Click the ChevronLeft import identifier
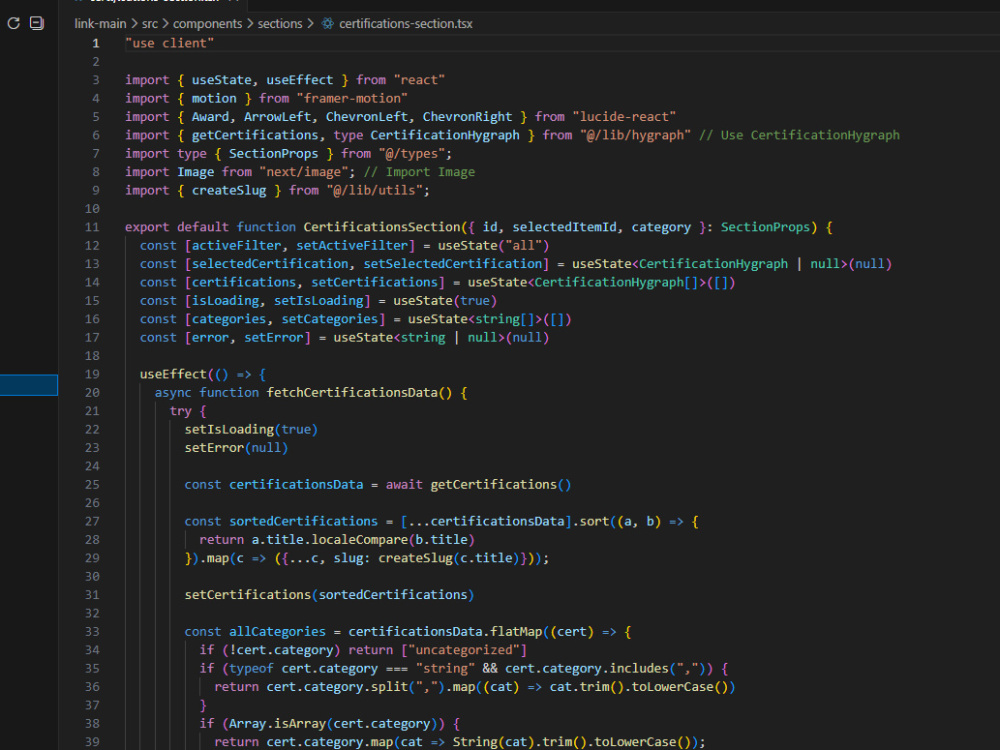Screen dimensions: 1000x750 (x=367, y=117)
